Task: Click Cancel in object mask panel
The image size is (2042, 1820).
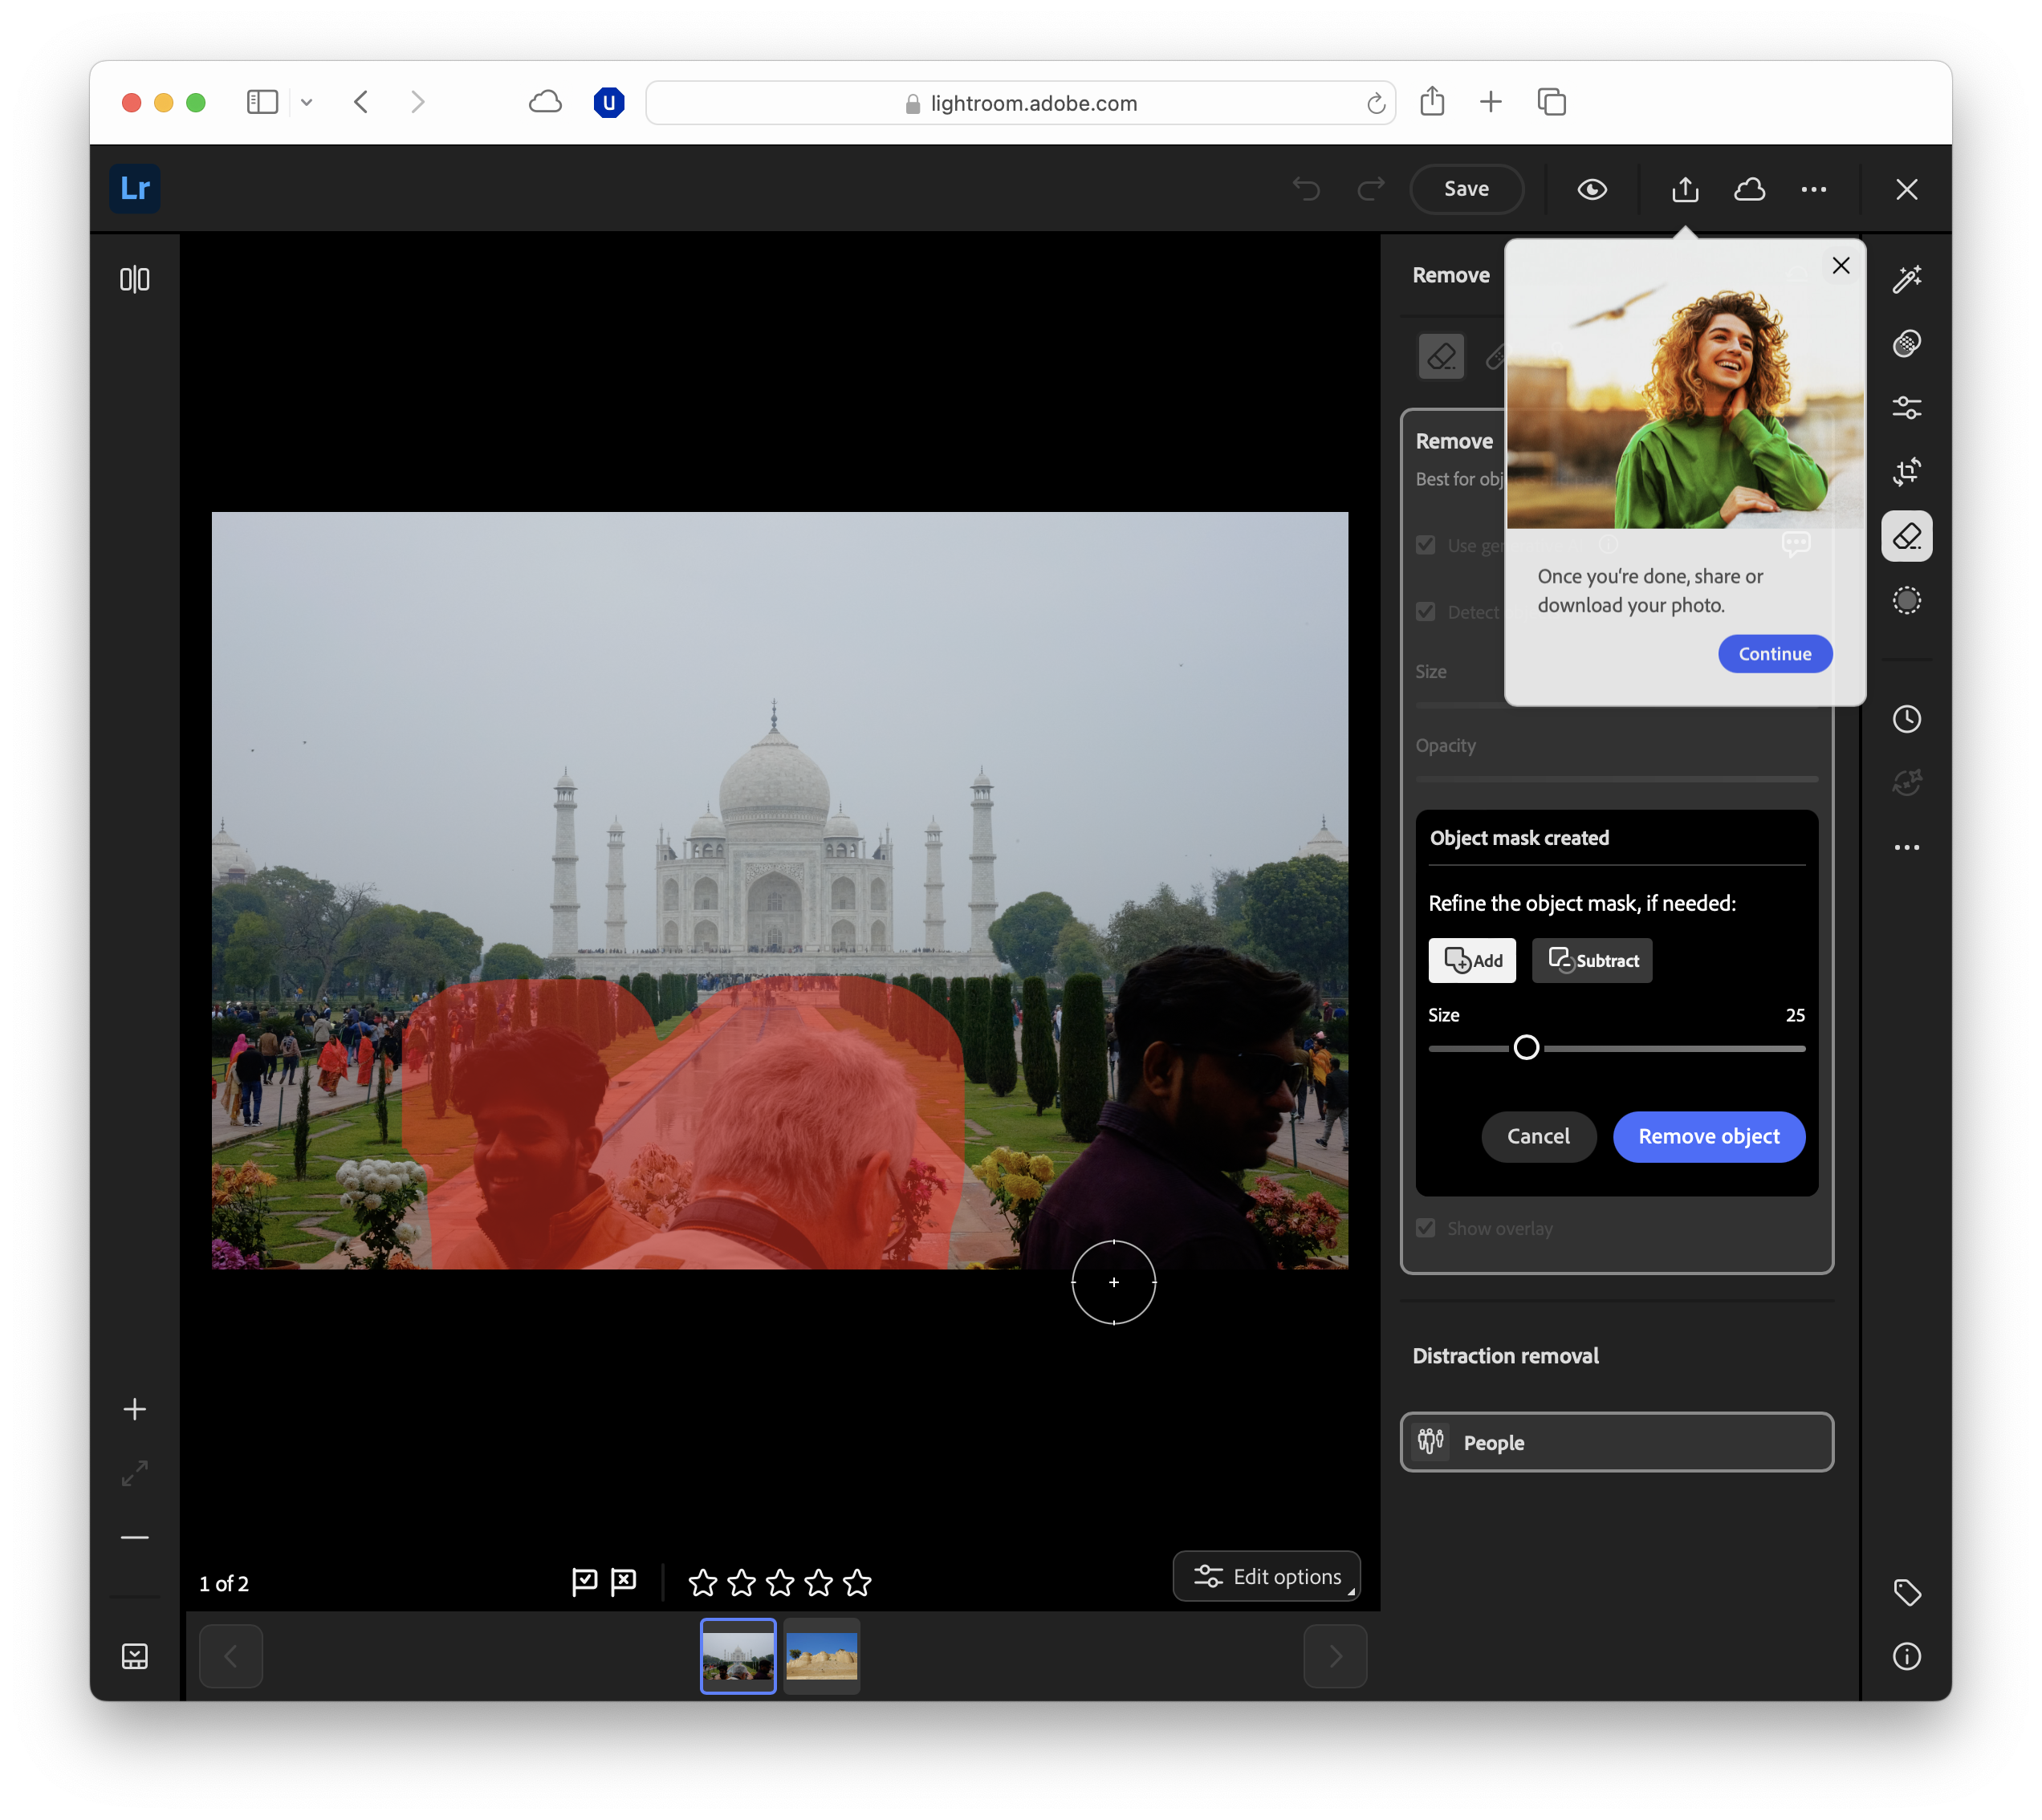Action: 1538,1136
